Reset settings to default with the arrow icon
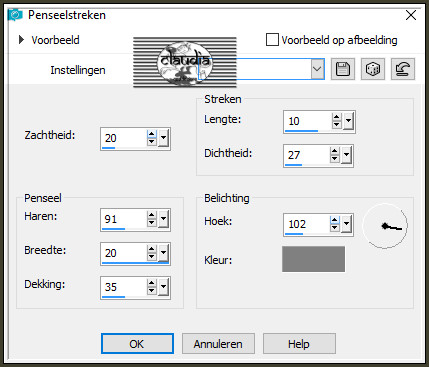The height and width of the screenshot is (367, 429). 403,69
